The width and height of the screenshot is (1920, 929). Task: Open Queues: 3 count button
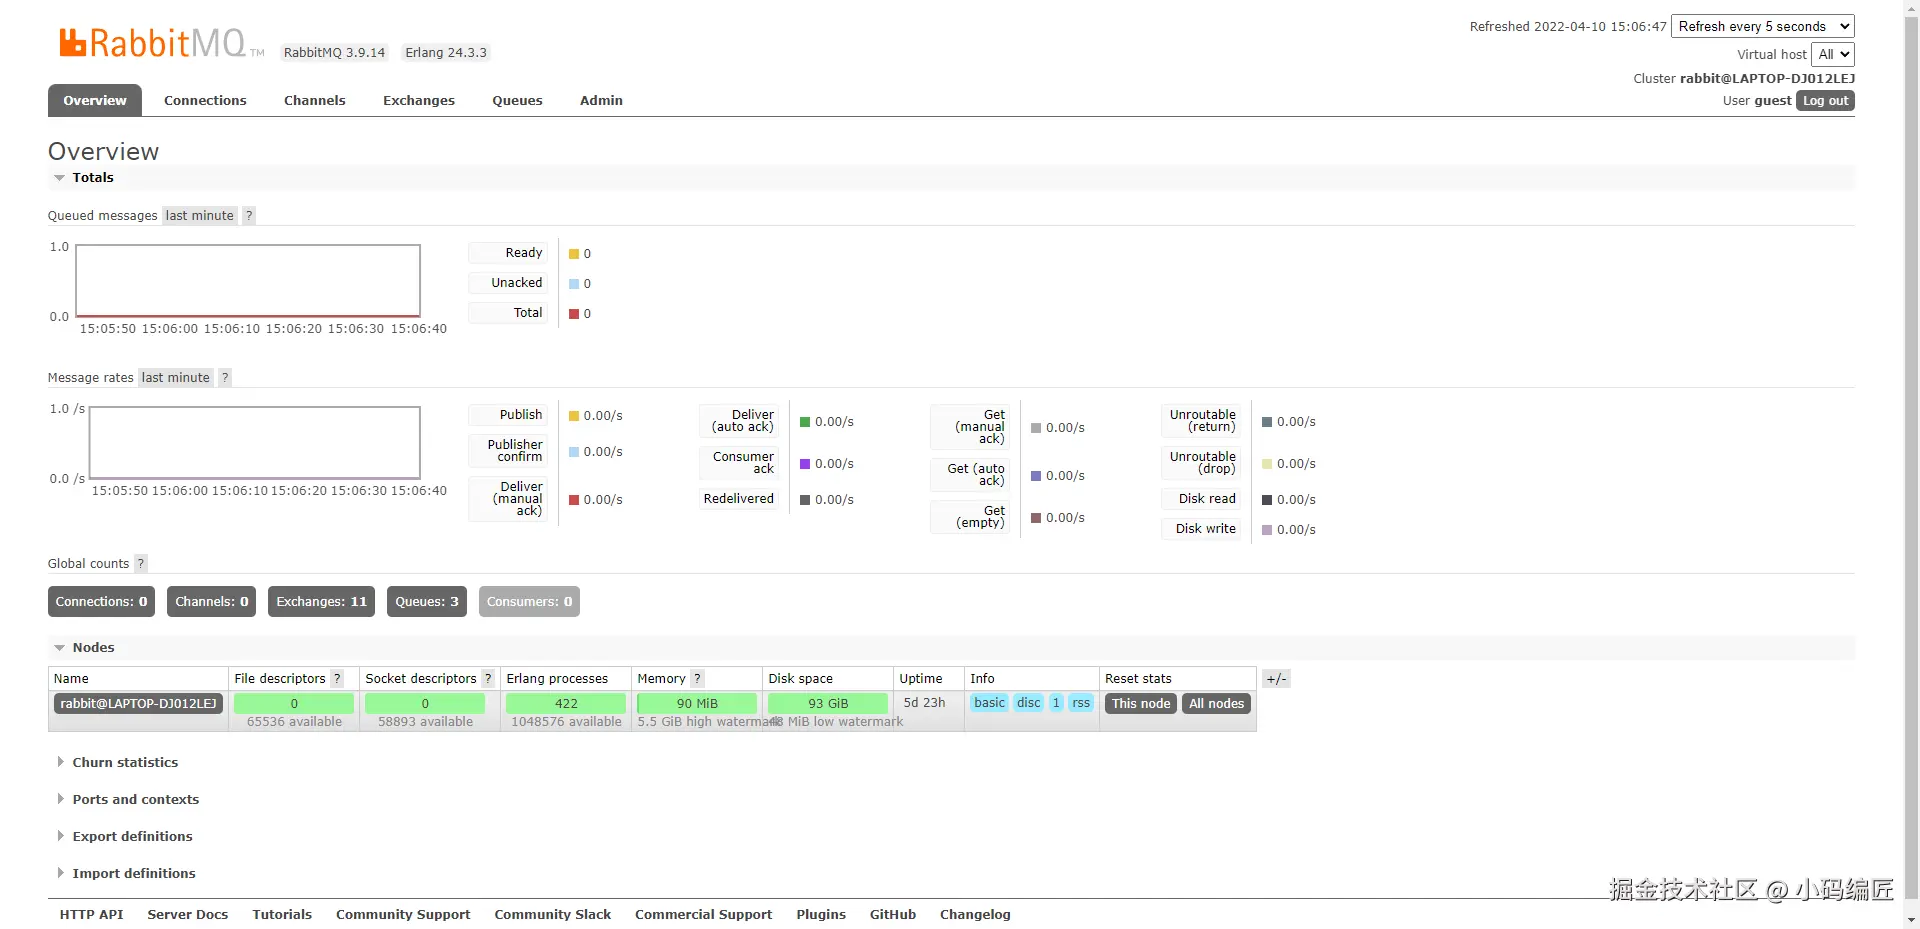click(427, 602)
